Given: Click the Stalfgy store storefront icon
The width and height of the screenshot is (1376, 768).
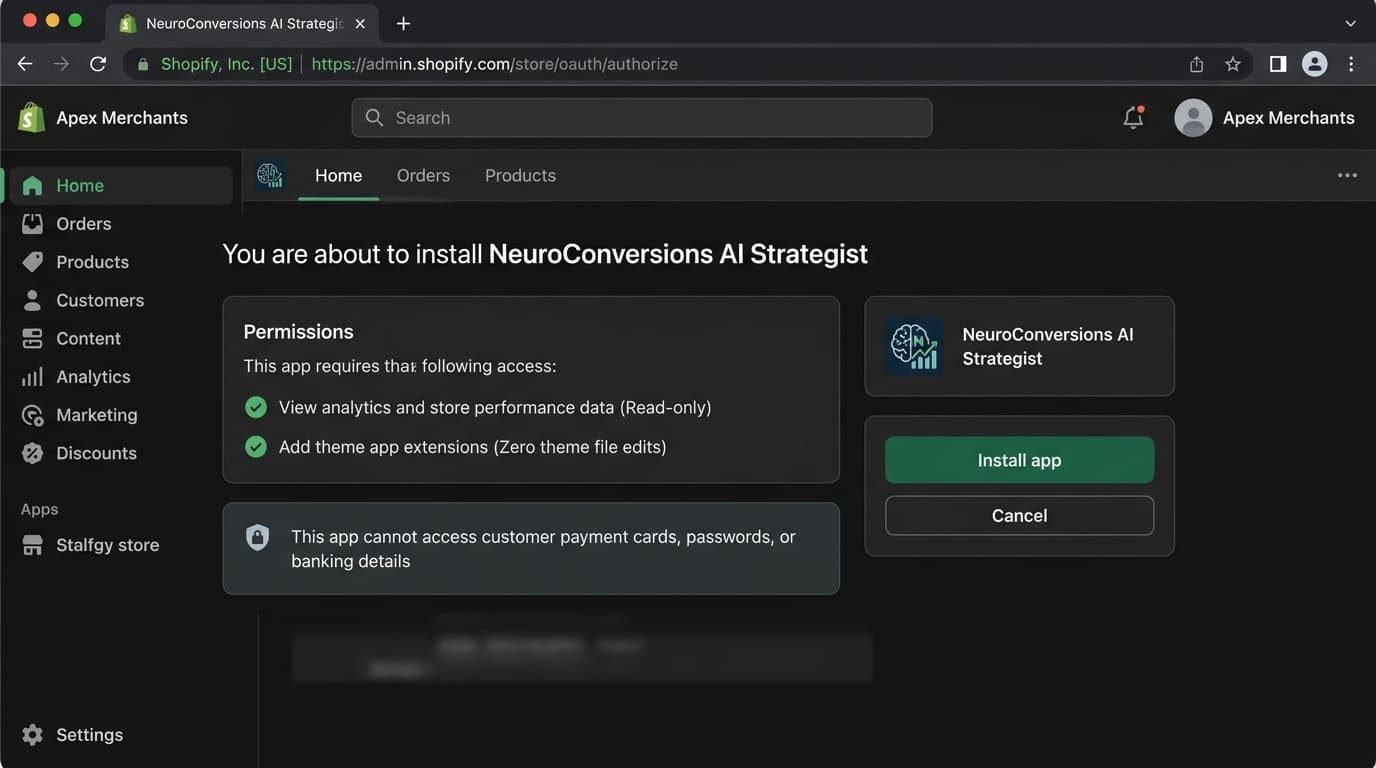Looking at the screenshot, I should click(x=32, y=545).
